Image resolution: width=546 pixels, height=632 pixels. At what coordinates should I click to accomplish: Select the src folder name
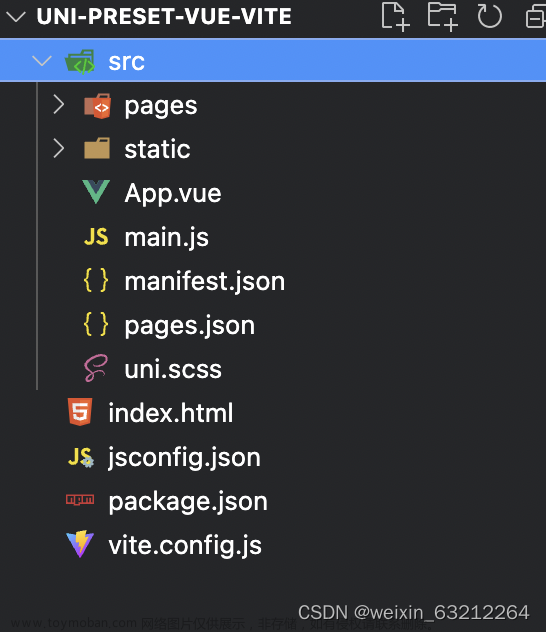(127, 62)
